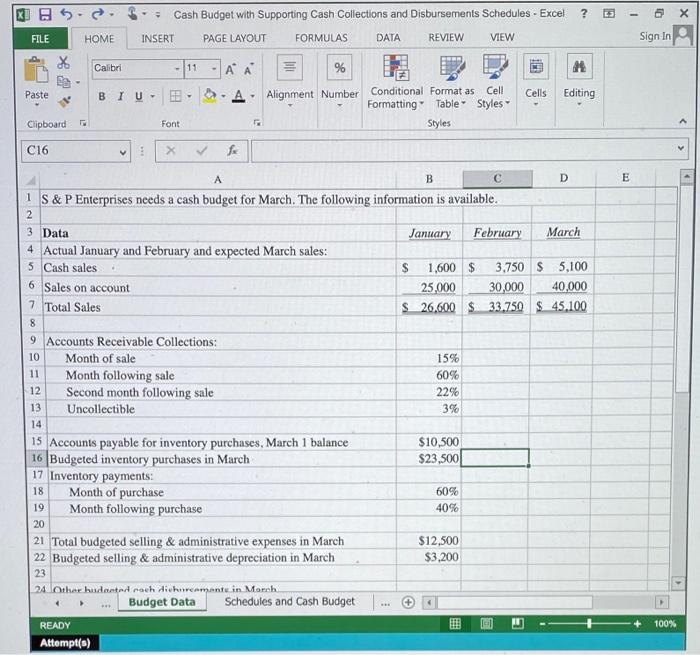Select the Budget Data sheet tab
The image size is (700, 655).
pyautogui.click(x=162, y=602)
